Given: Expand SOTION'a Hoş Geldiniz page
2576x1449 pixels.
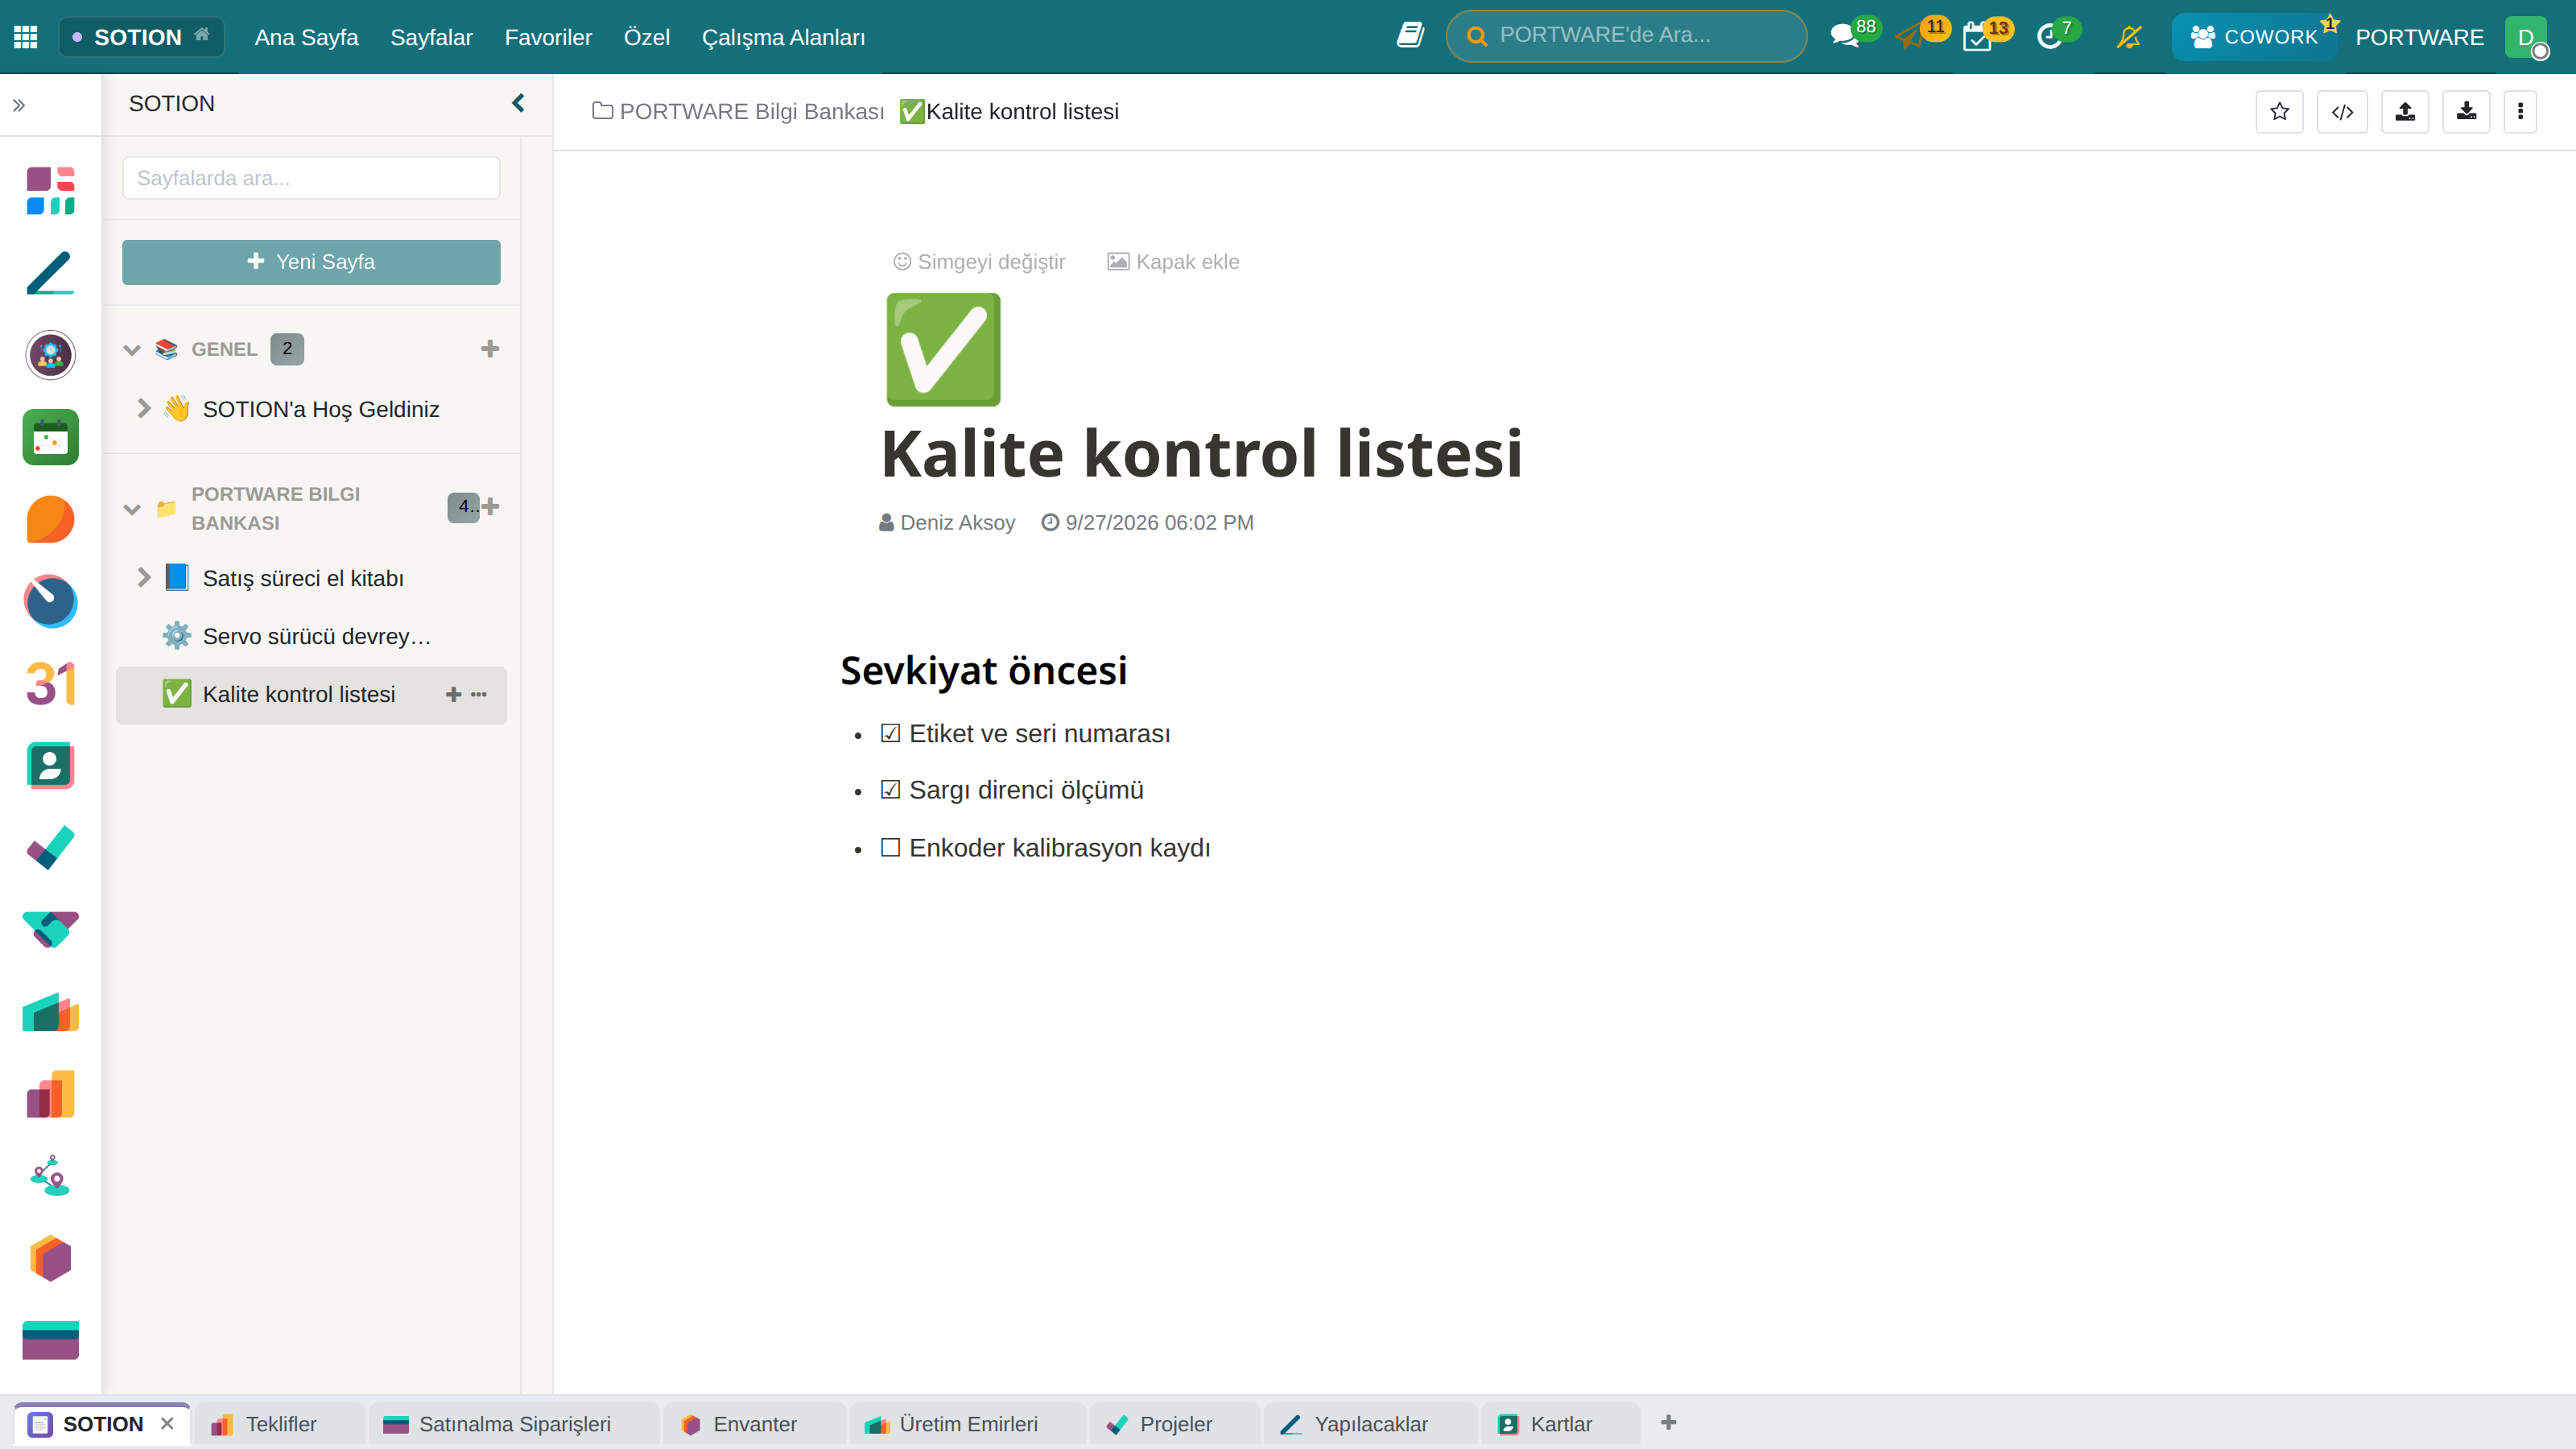Looking at the screenshot, I should click(144, 408).
